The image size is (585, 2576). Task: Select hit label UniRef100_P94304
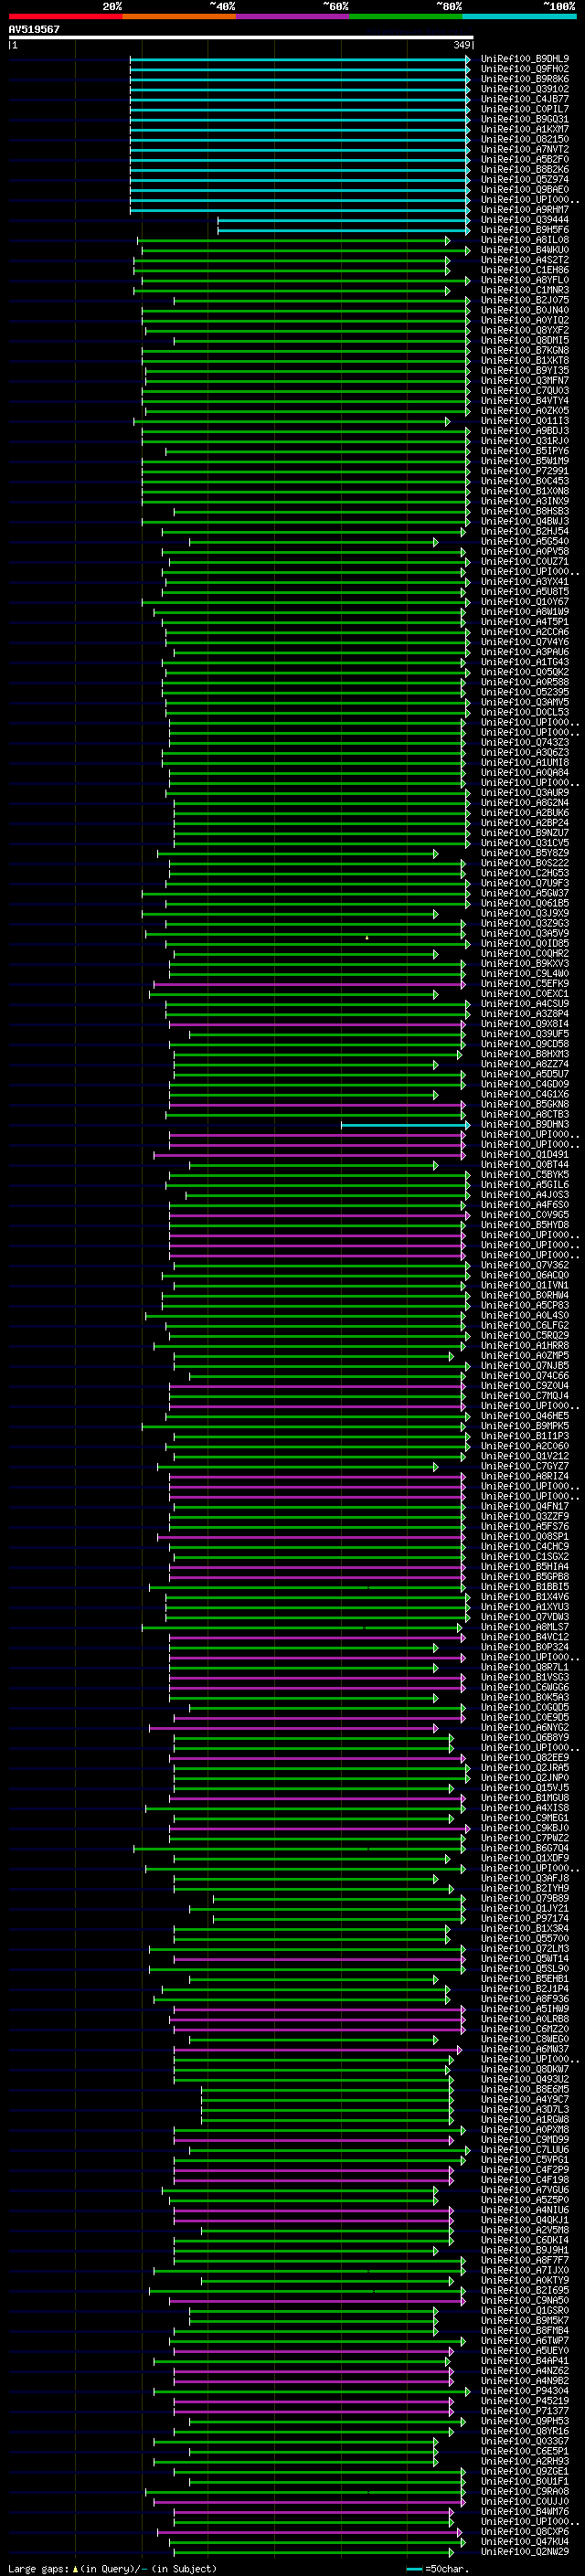[524, 2391]
